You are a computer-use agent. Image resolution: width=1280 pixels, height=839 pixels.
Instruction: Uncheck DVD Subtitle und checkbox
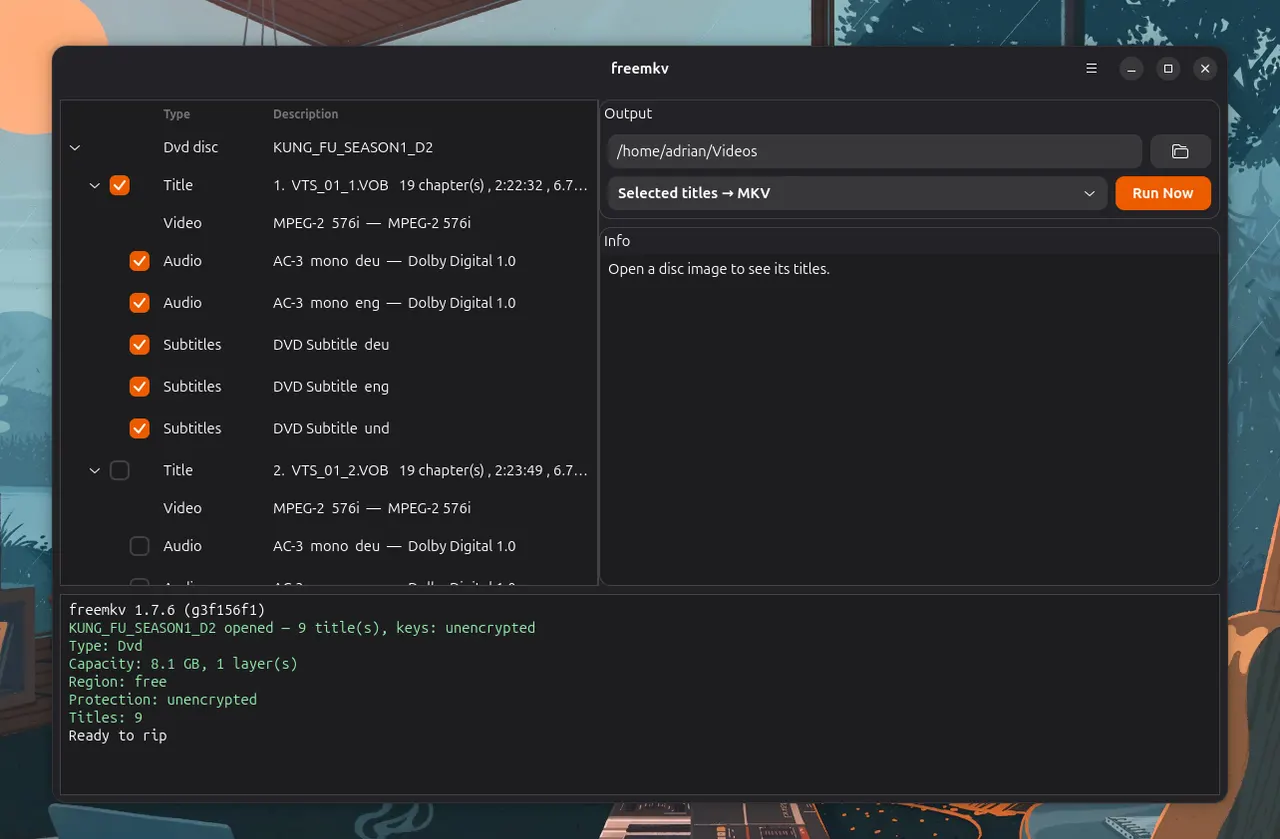140,428
